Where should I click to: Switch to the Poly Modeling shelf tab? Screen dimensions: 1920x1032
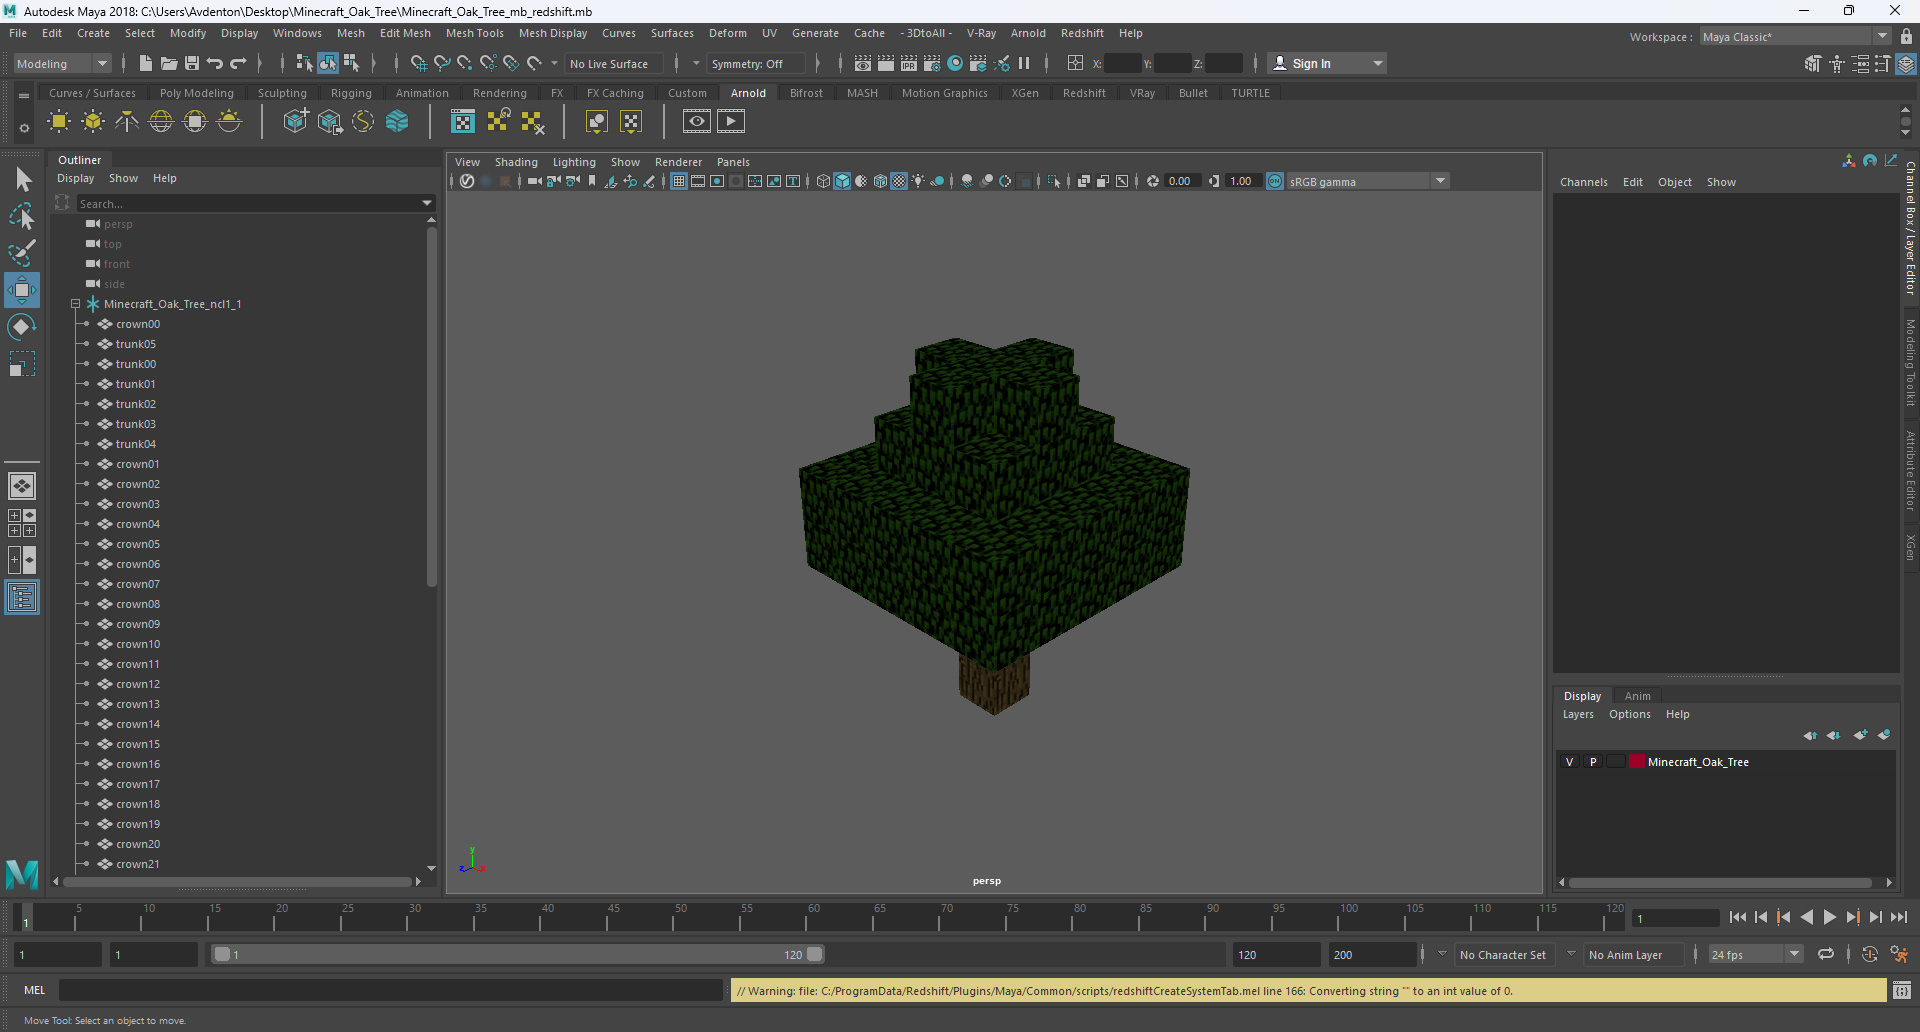[197, 93]
